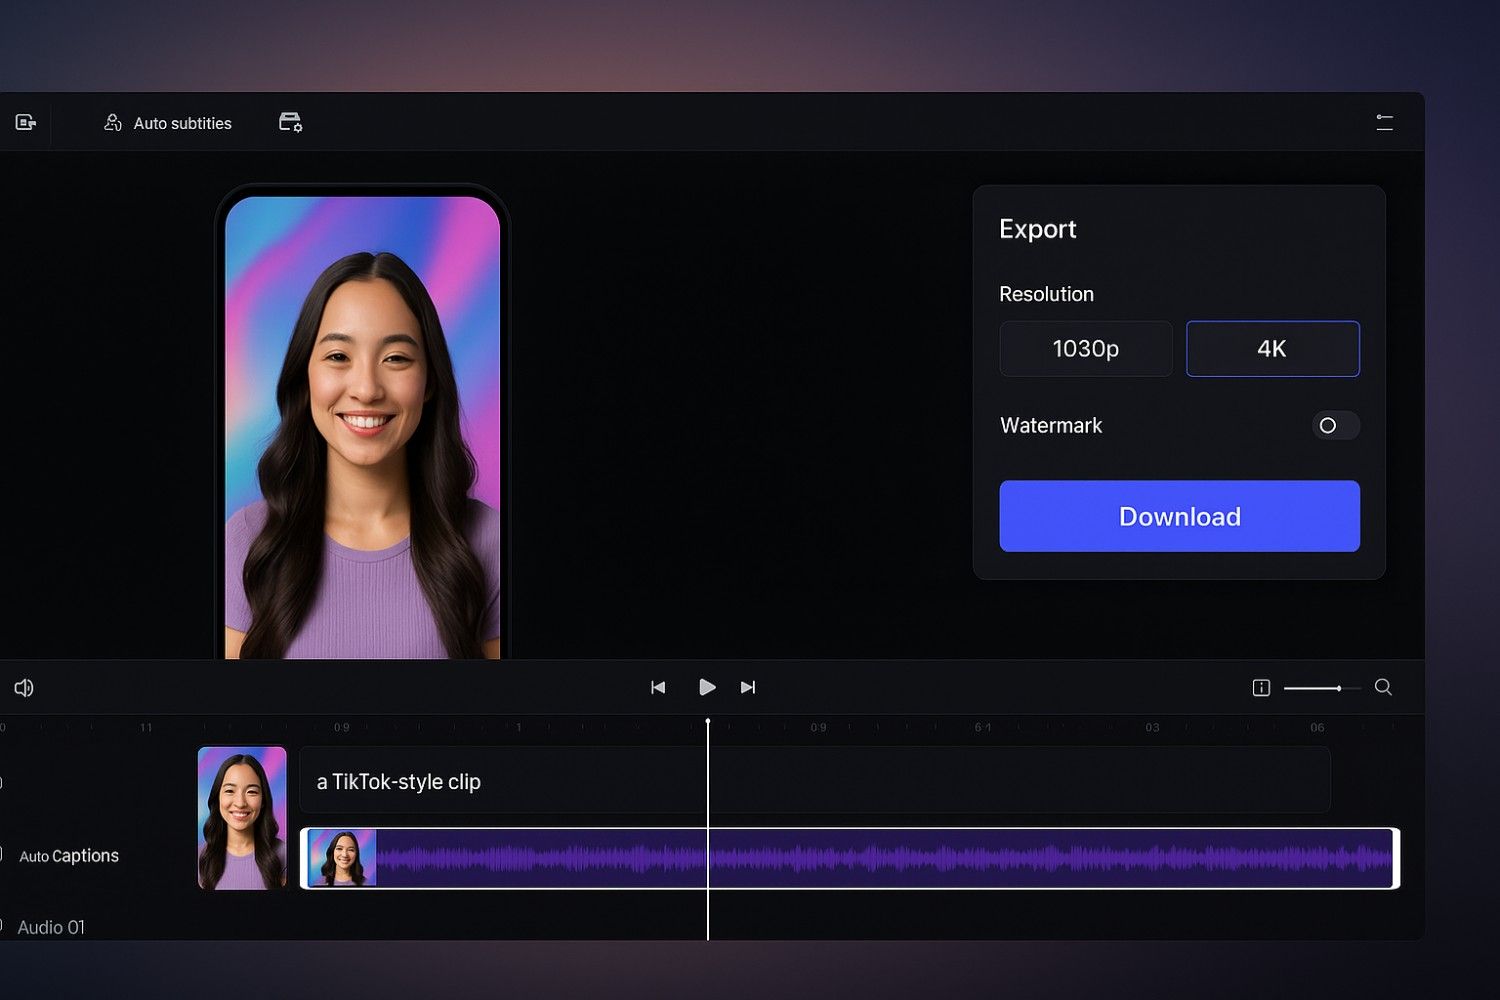1500x1000 pixels.
Task: Open the panel options icon at top right
Action: pos(1384,122)
